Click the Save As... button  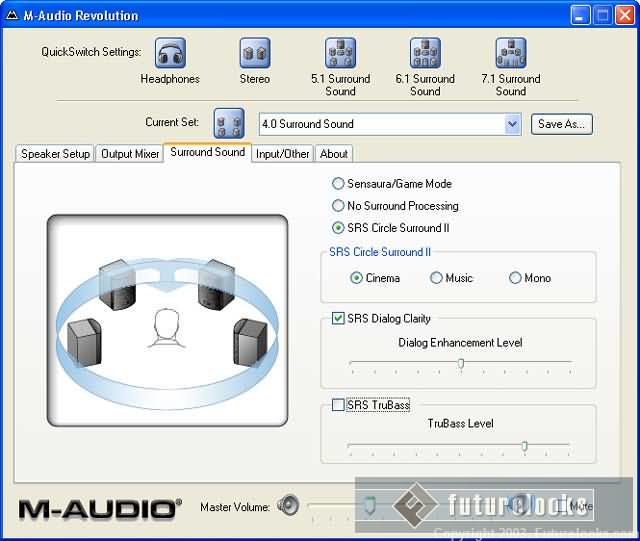pos(563,124)
